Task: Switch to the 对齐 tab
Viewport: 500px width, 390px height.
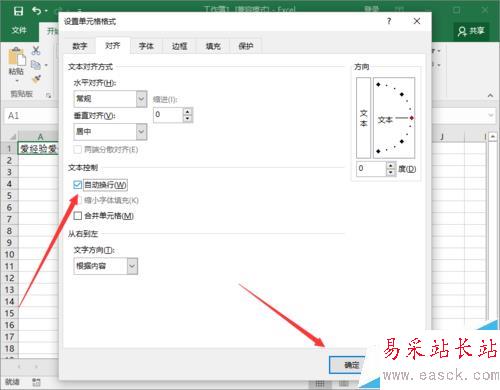Action: click(x=112, y=46)
